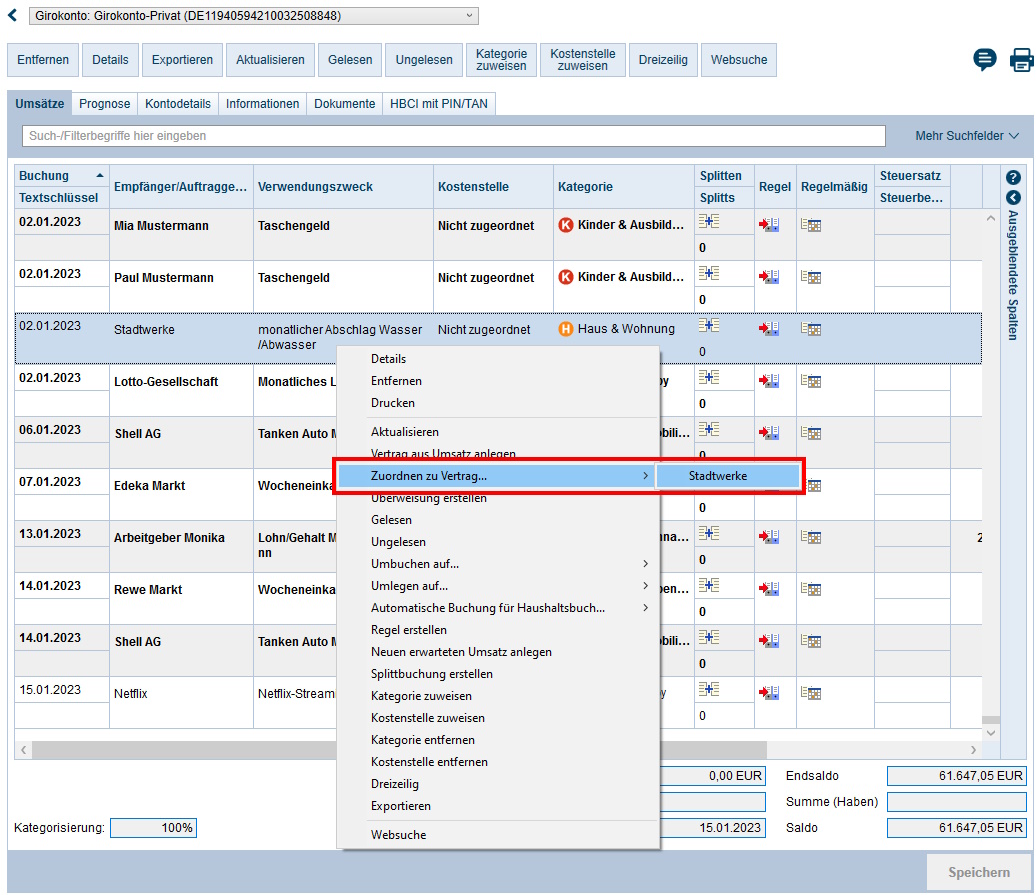
Task: Click the recurring icon in the Stadtwerke row
Action: click(811, 329)
